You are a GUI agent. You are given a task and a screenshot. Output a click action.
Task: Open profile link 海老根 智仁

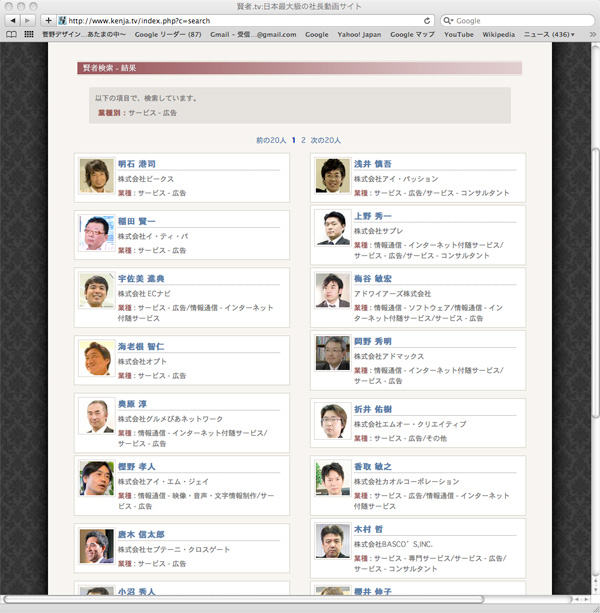pyautogui.click(x=141, y=346)
